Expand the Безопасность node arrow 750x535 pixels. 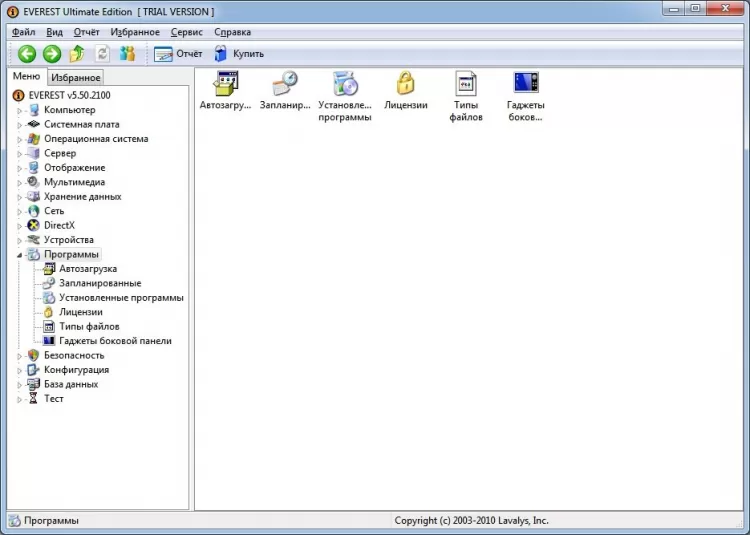20,356
